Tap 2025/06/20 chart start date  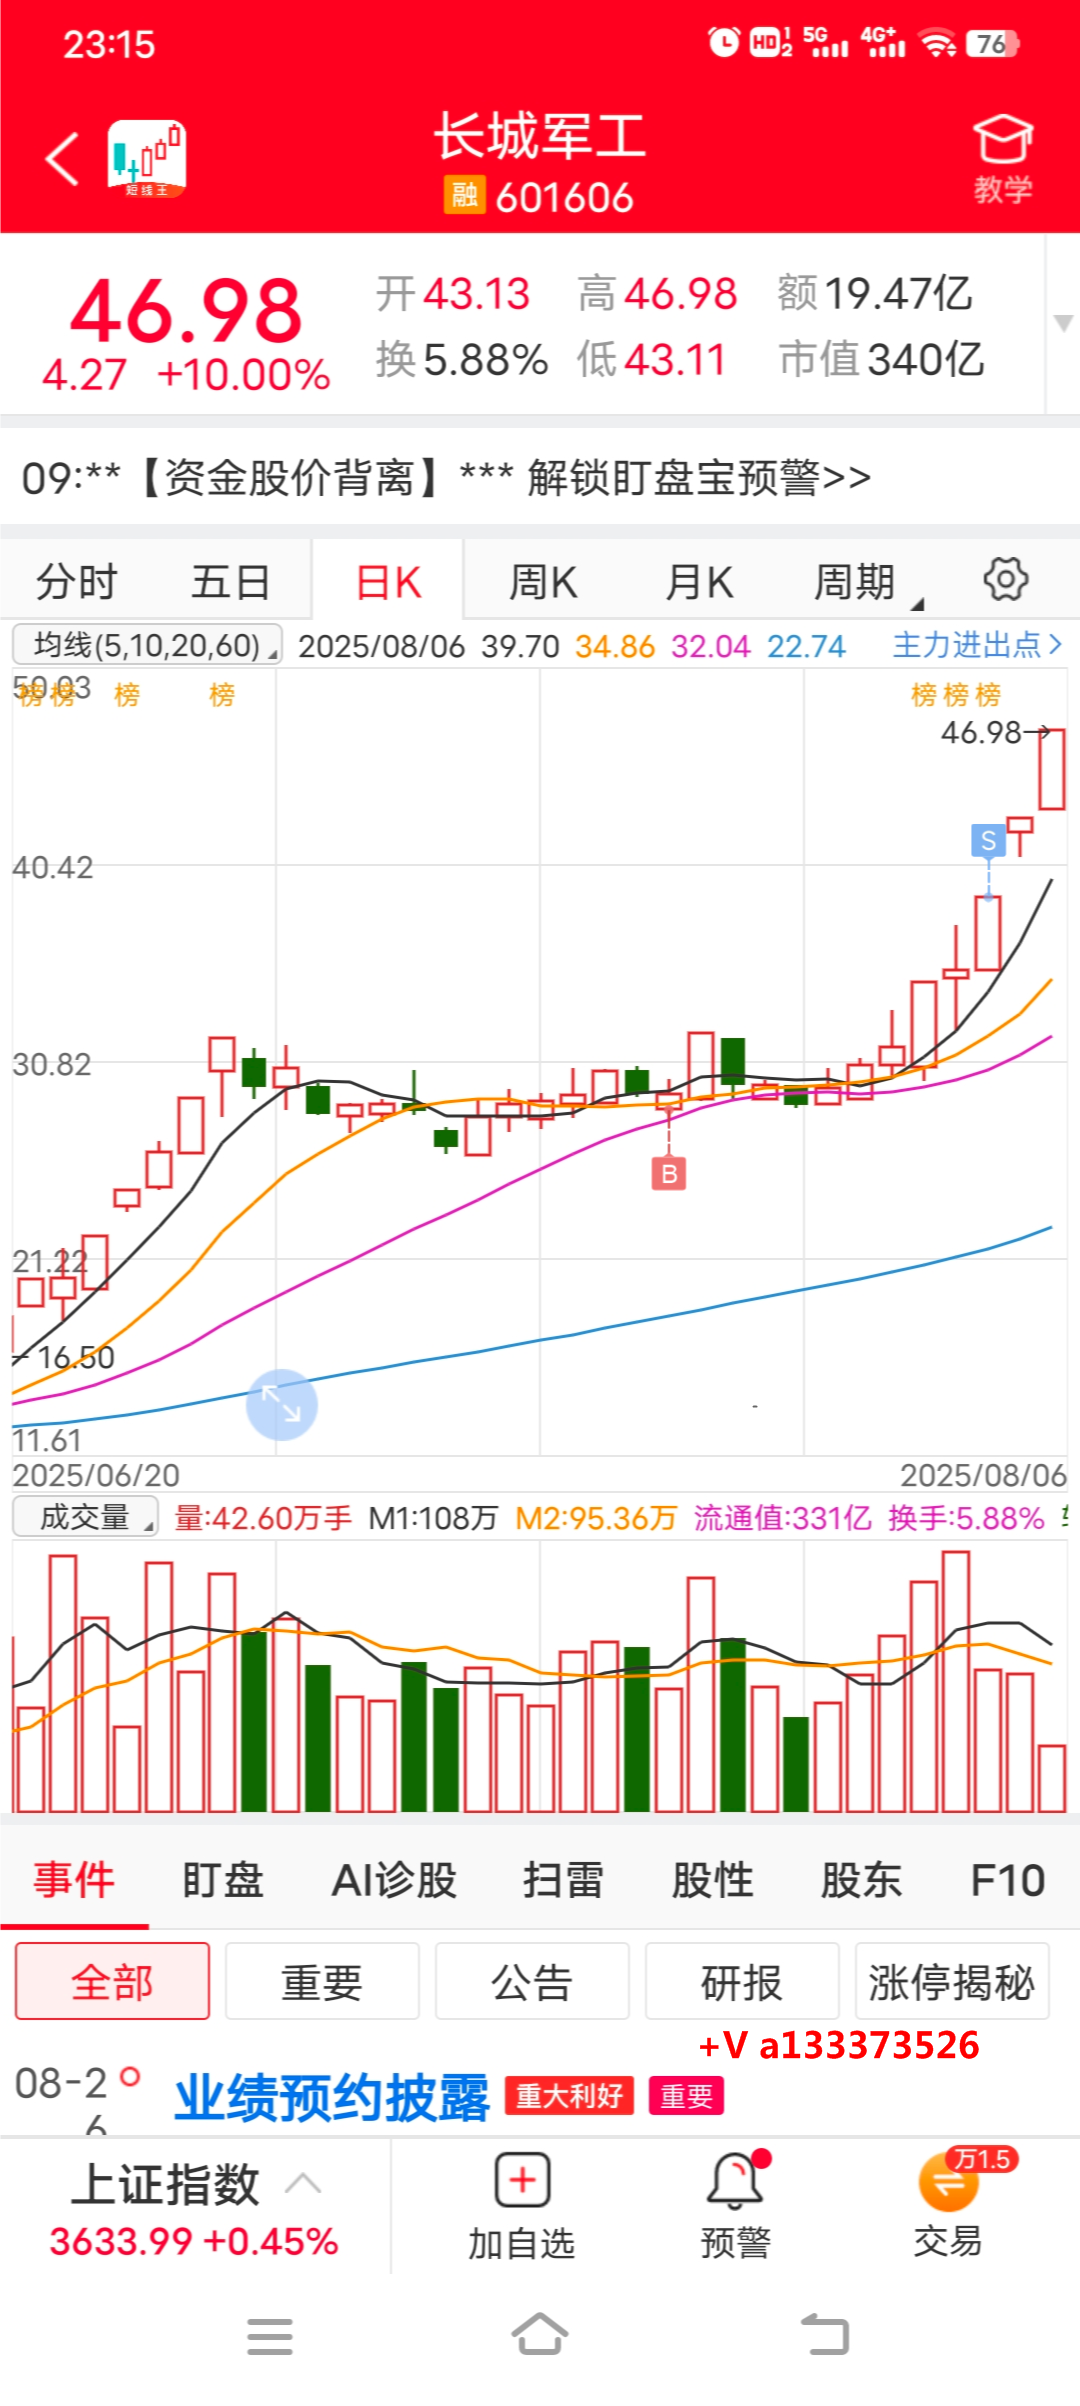(x=96, y=1475)
